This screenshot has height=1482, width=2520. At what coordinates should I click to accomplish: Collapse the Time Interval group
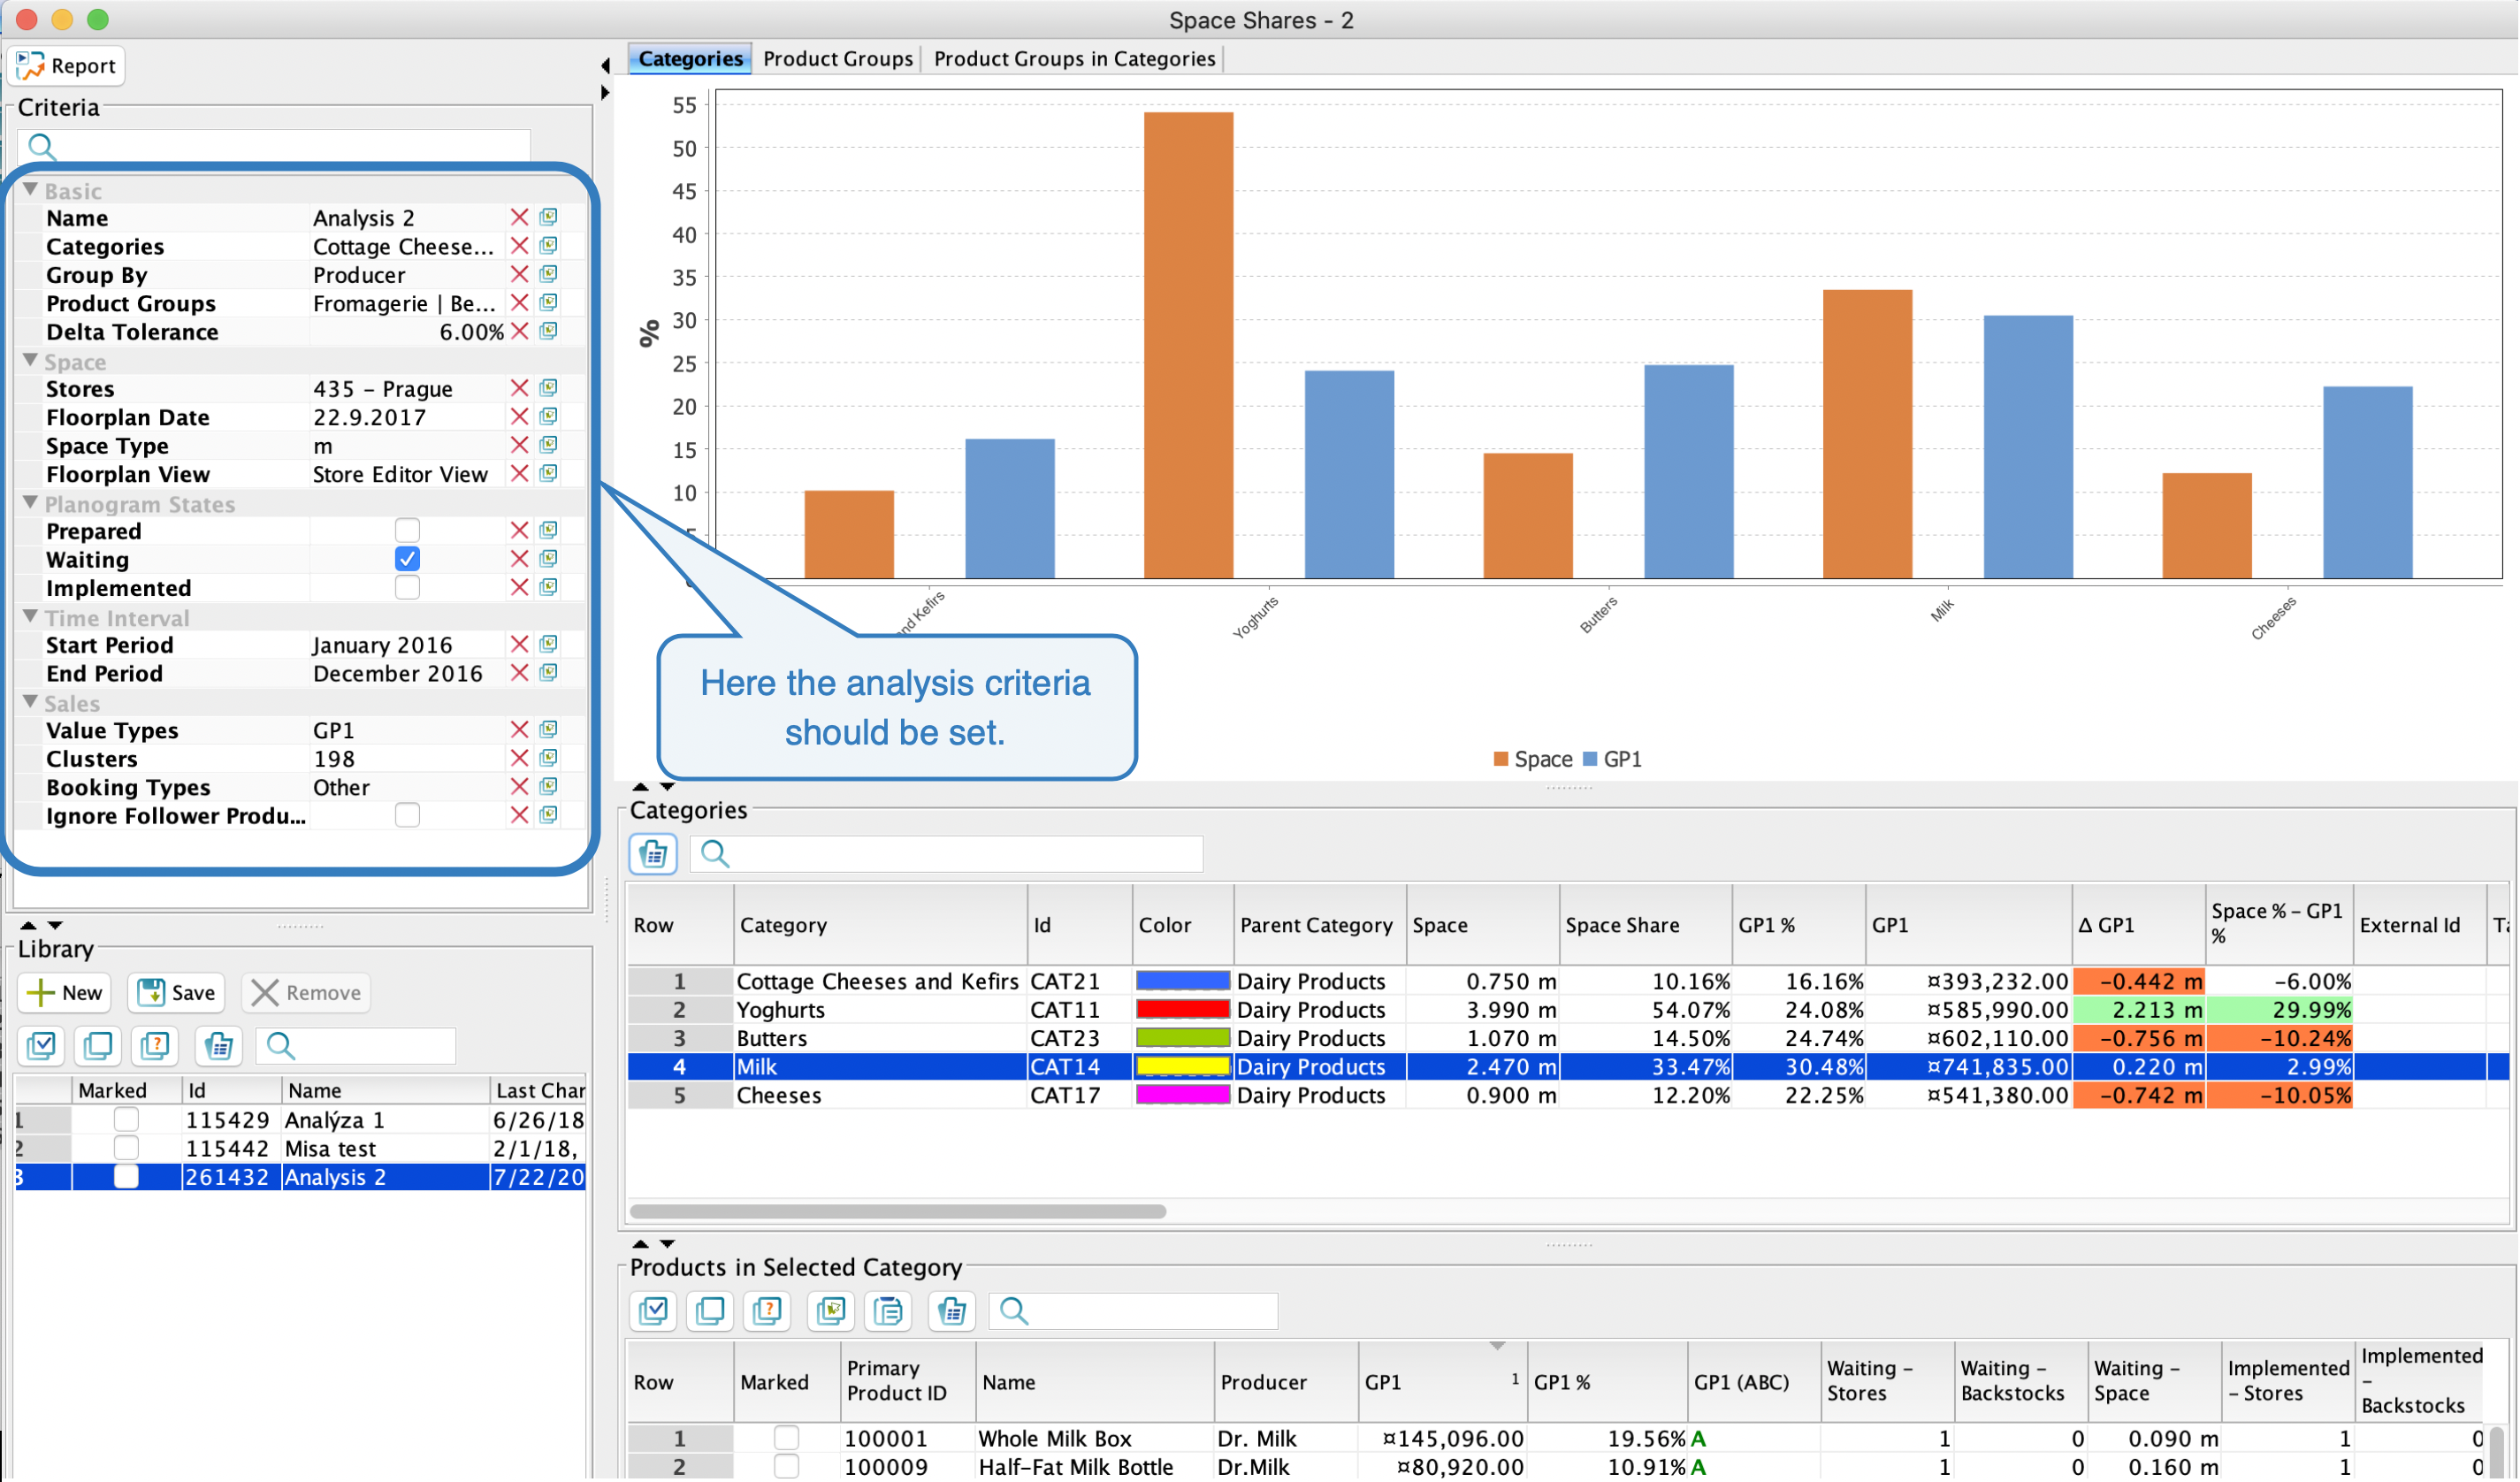pyautogui.click(x=30, y=617)
